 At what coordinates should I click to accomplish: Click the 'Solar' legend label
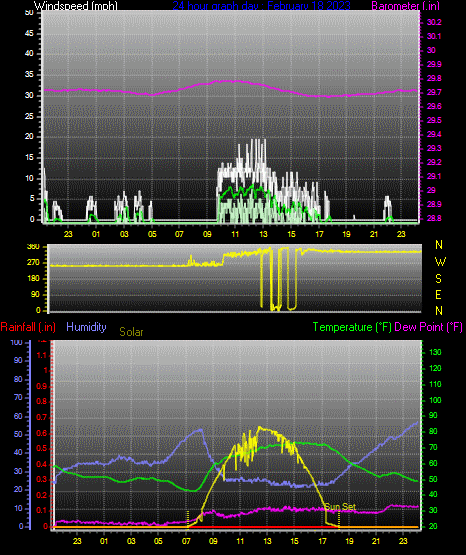(131, 332)
